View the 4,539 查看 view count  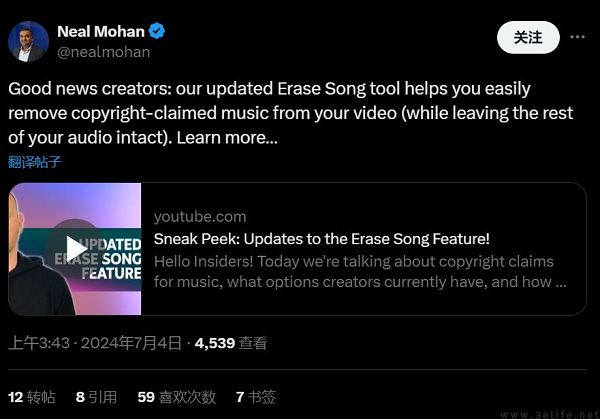231,343
